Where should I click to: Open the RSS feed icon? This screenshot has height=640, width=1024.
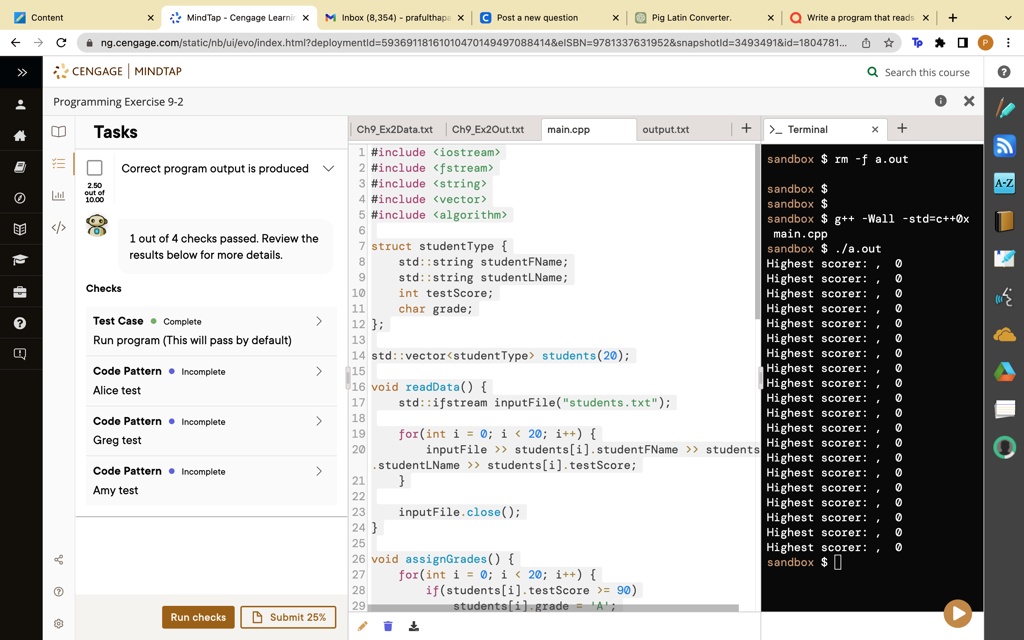1005,146
